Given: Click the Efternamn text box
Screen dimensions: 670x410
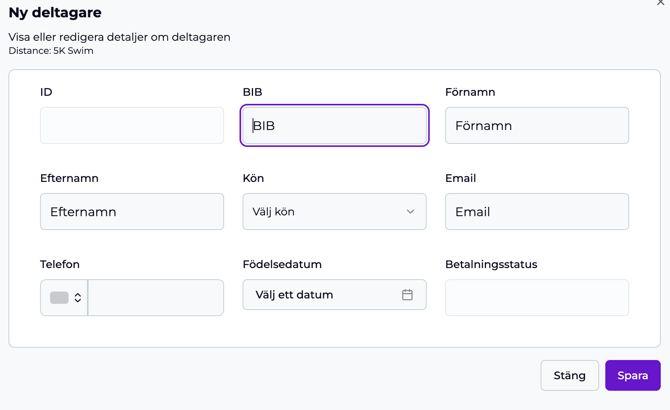Looking at the screenshot, I should [x=132, y=212].
